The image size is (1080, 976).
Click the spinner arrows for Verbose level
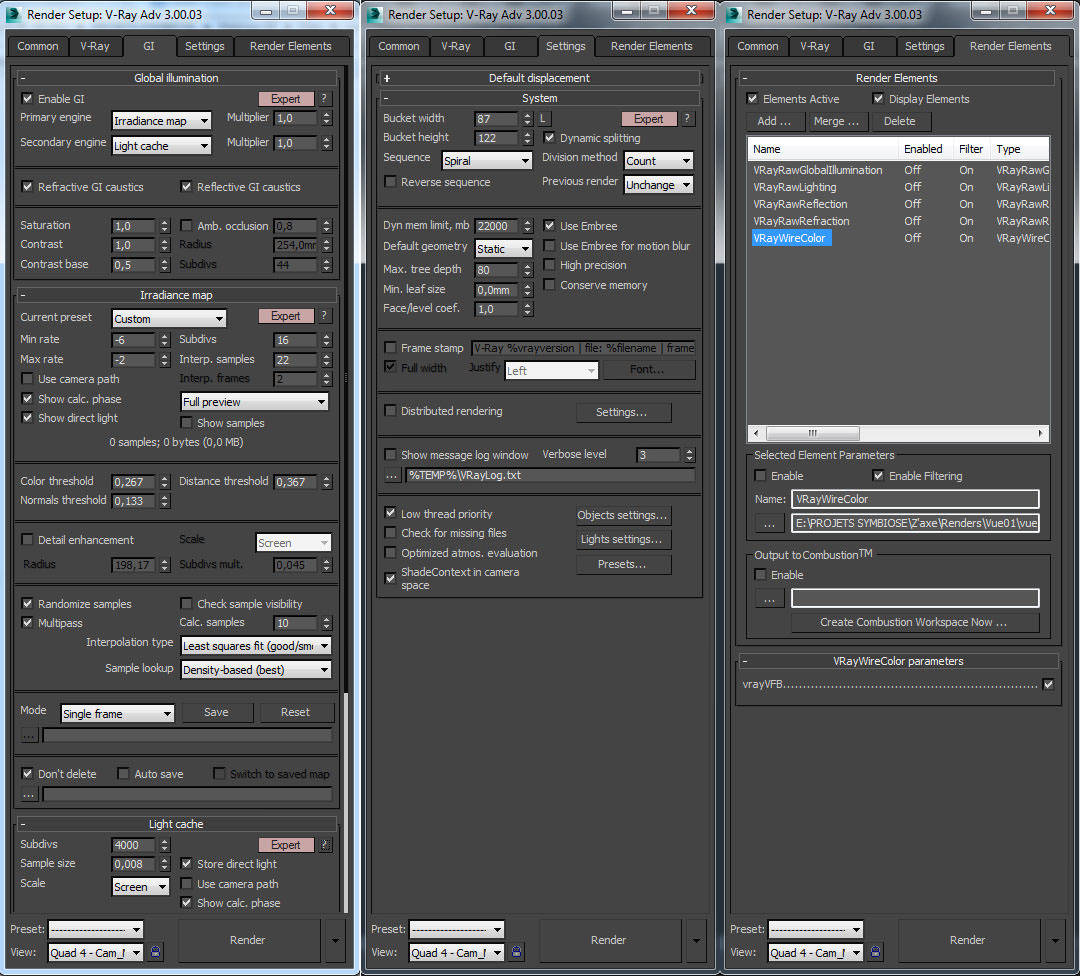click(x=689, y=455)
